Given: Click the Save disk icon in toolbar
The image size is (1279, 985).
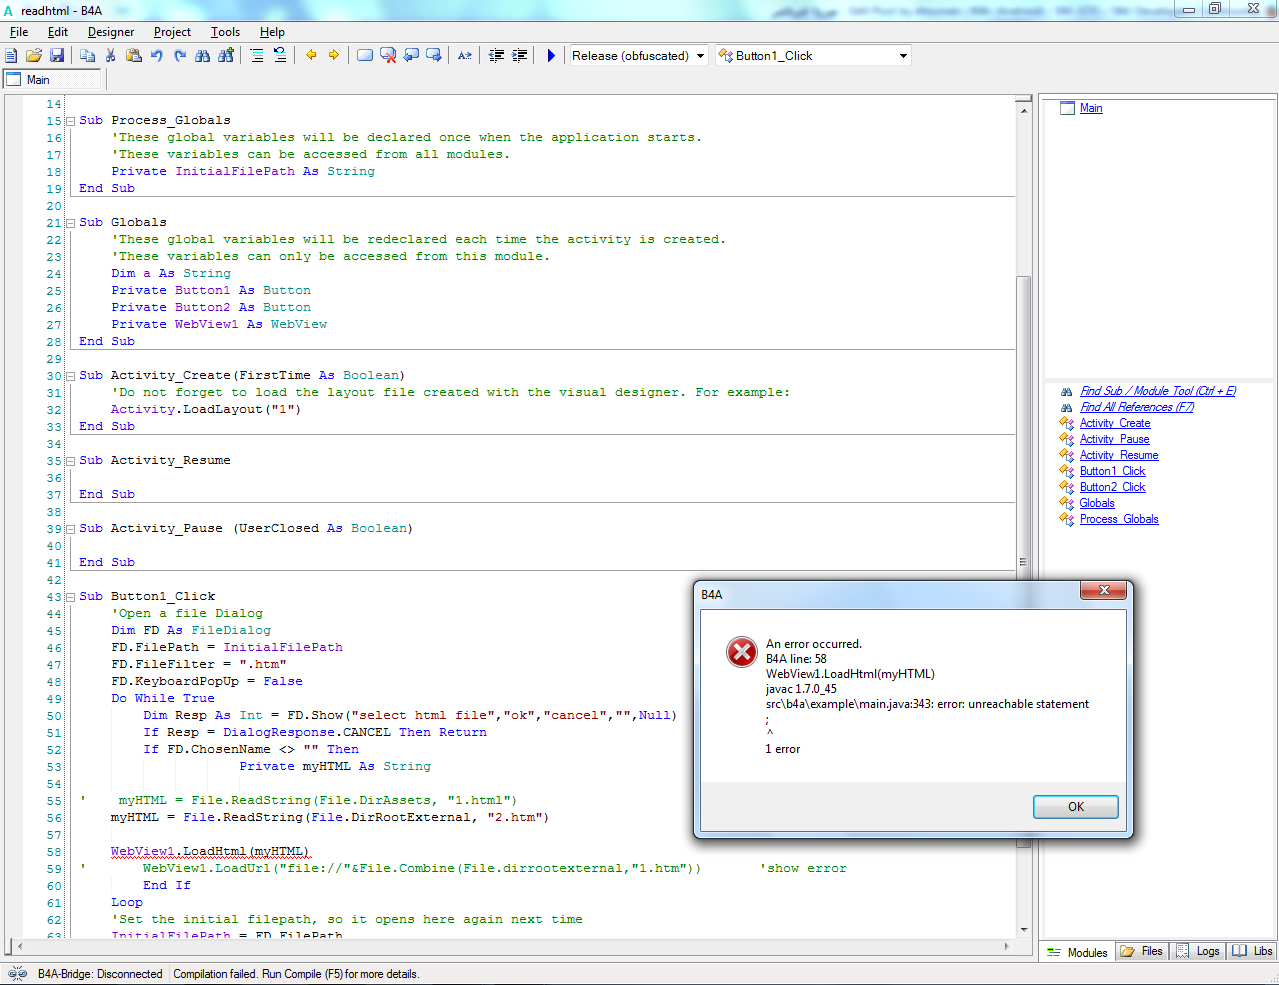Looking at the screenshot, I should [x=57, y=56].
